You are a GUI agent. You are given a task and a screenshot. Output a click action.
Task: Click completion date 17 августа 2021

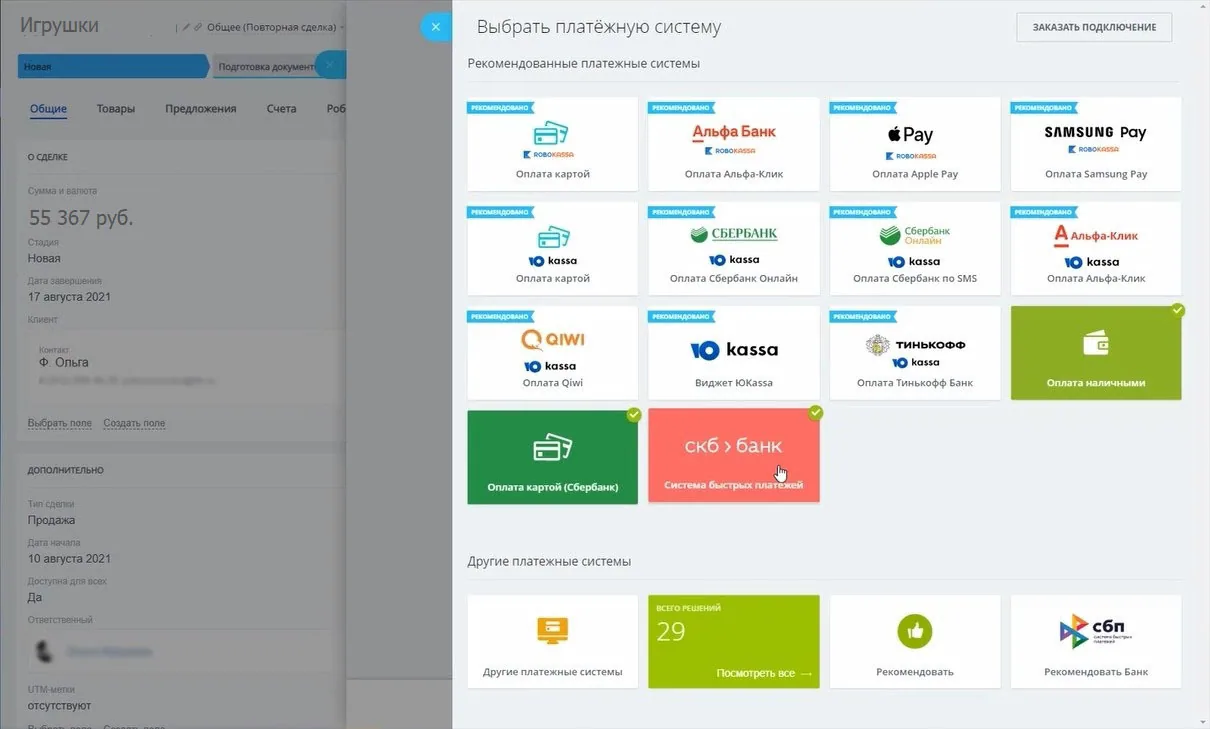click(x=69, y=297)
